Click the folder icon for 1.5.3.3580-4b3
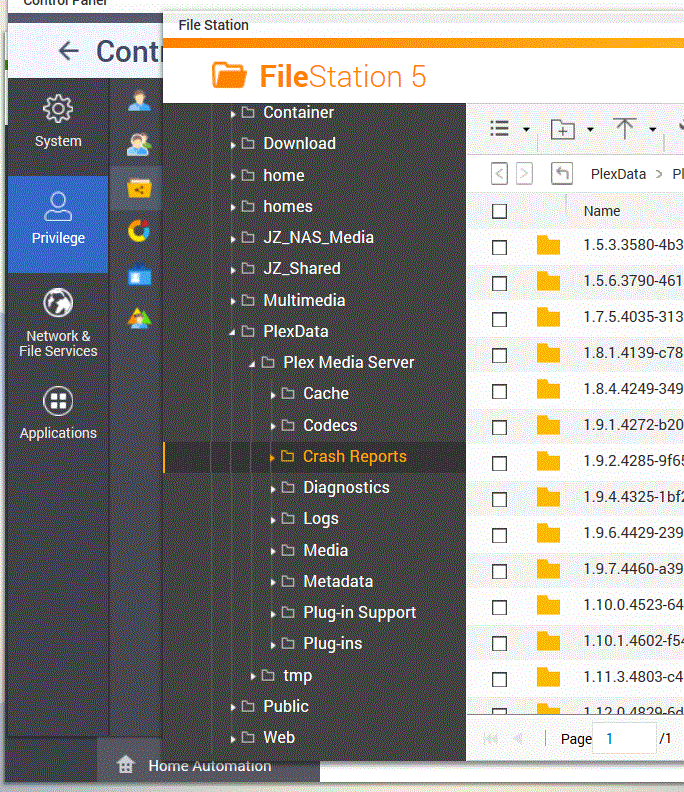 pos(548,245)
